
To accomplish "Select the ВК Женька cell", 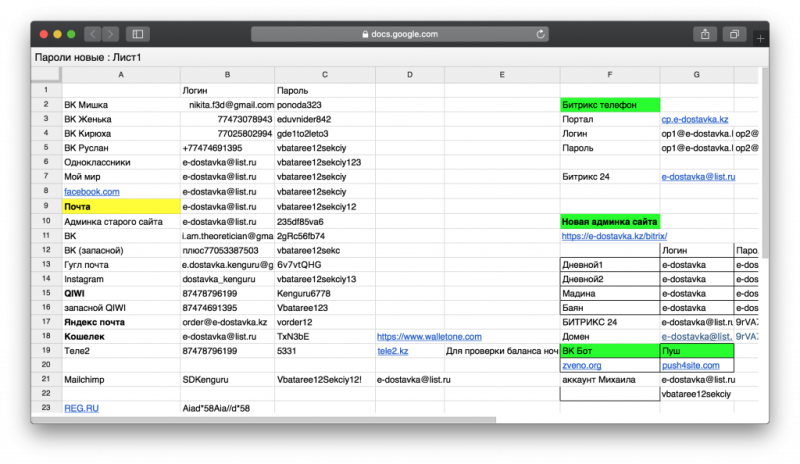I will (121, 119).
